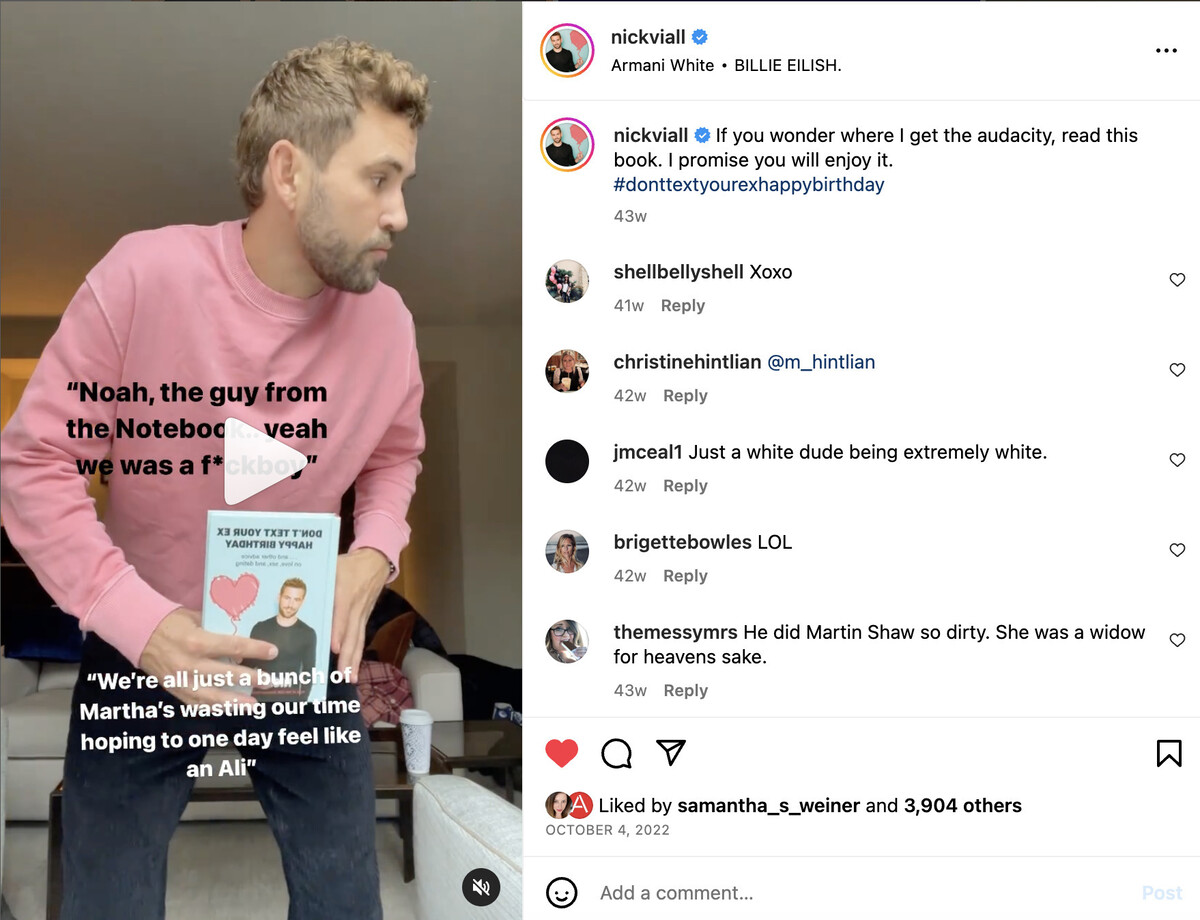This screenshot has width=1200, height=920.
Task: Unmute video with the speaker icon
Action: coord(481,887)
